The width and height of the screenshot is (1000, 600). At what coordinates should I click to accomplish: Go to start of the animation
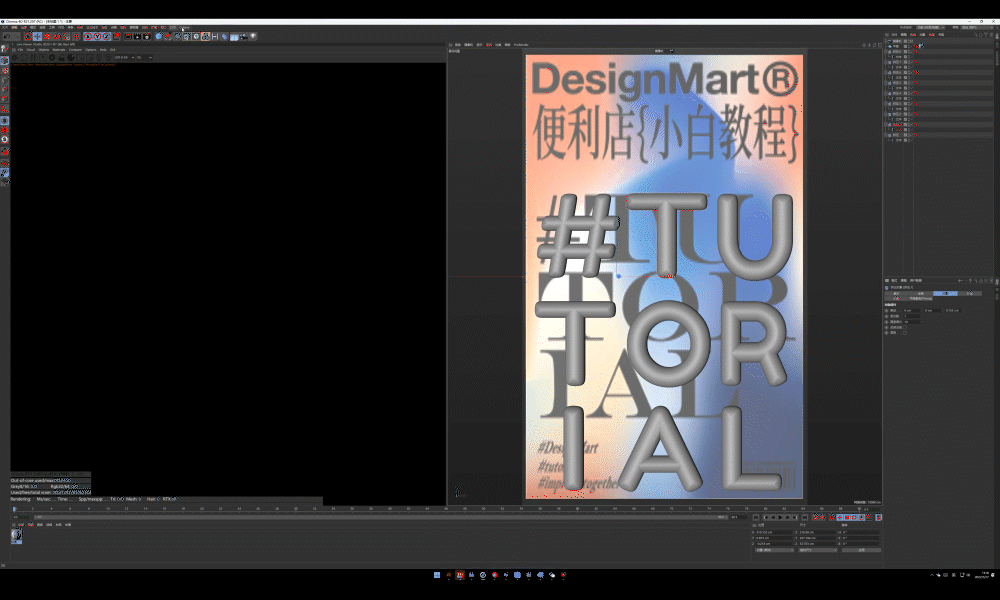click(756, 518)
